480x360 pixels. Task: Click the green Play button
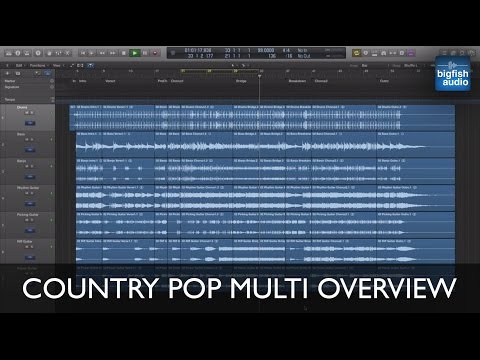[x=135, y=53]
